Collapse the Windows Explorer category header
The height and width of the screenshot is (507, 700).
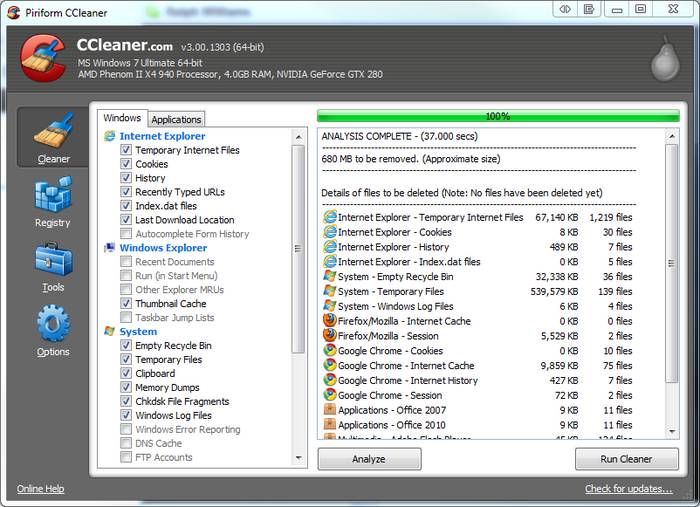(x=163, y=248)
